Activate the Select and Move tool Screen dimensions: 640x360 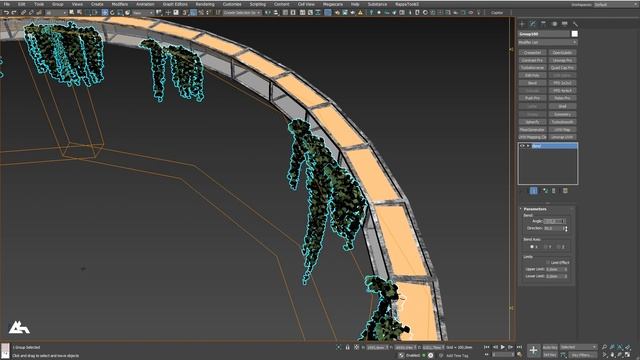[105, 13]
